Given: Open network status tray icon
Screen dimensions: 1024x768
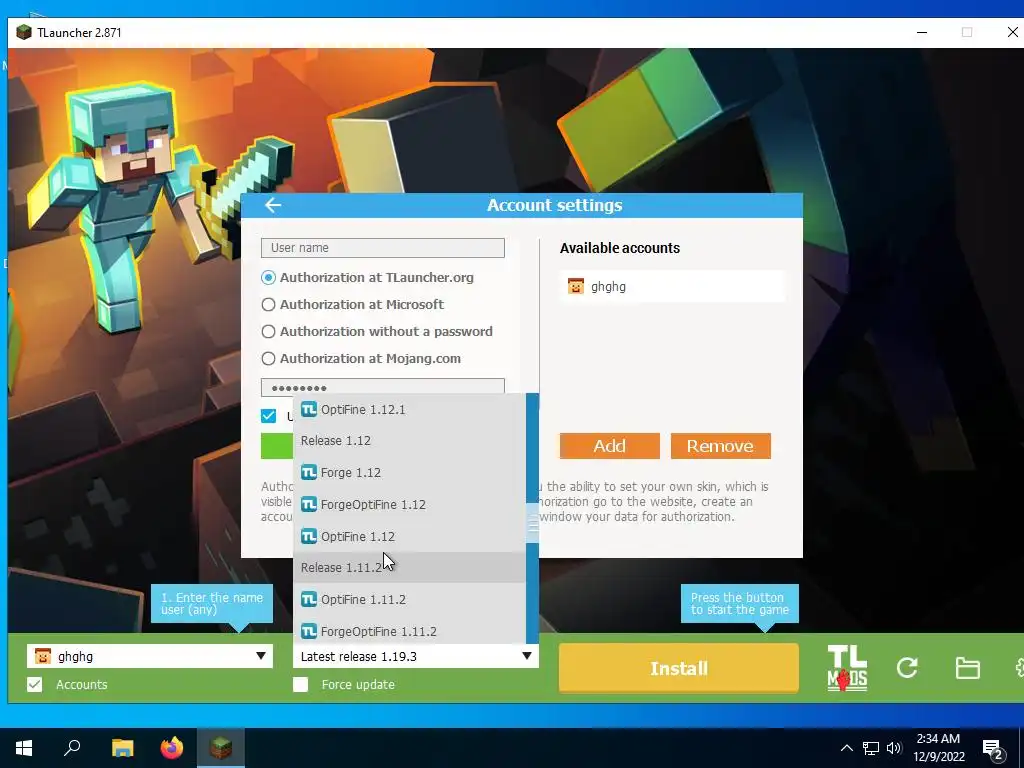Looking at the screenshot, I should pos(871,748).
